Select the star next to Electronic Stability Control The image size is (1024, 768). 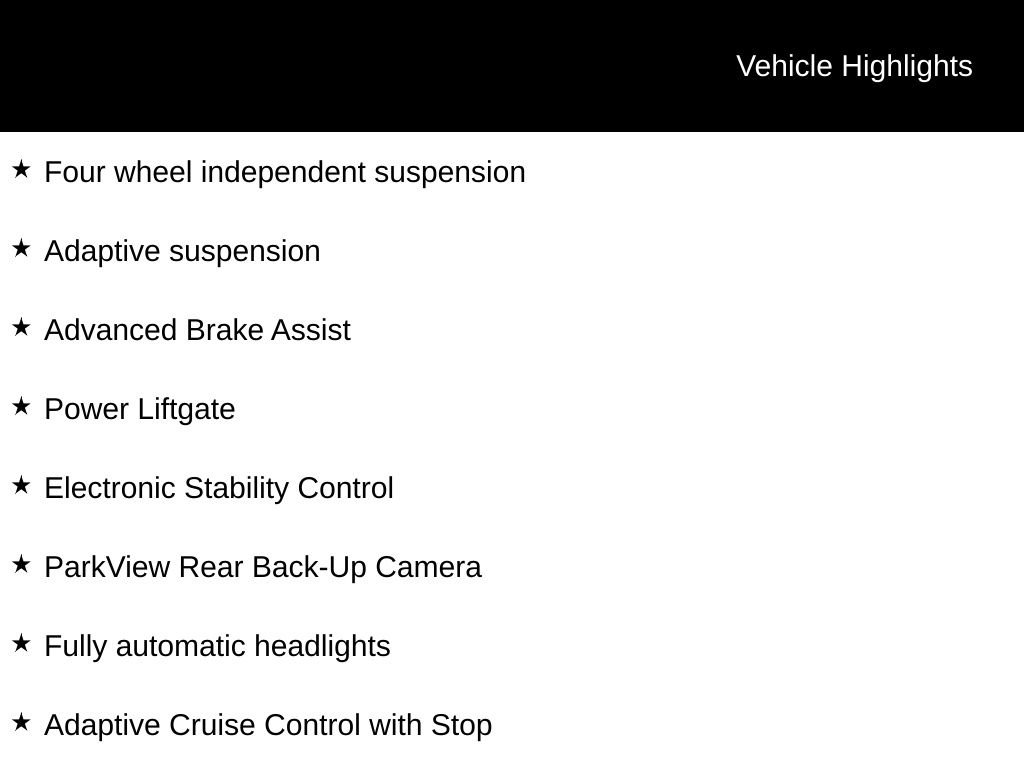point(21,485)
